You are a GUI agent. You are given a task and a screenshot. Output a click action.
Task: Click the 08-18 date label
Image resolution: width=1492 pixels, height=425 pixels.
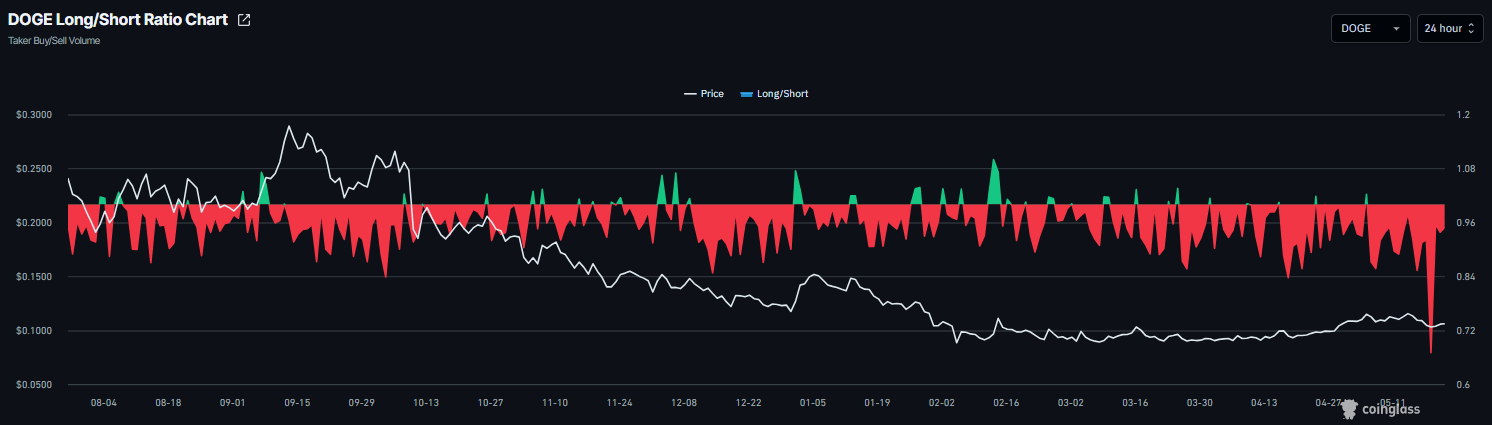pos(168,403)
